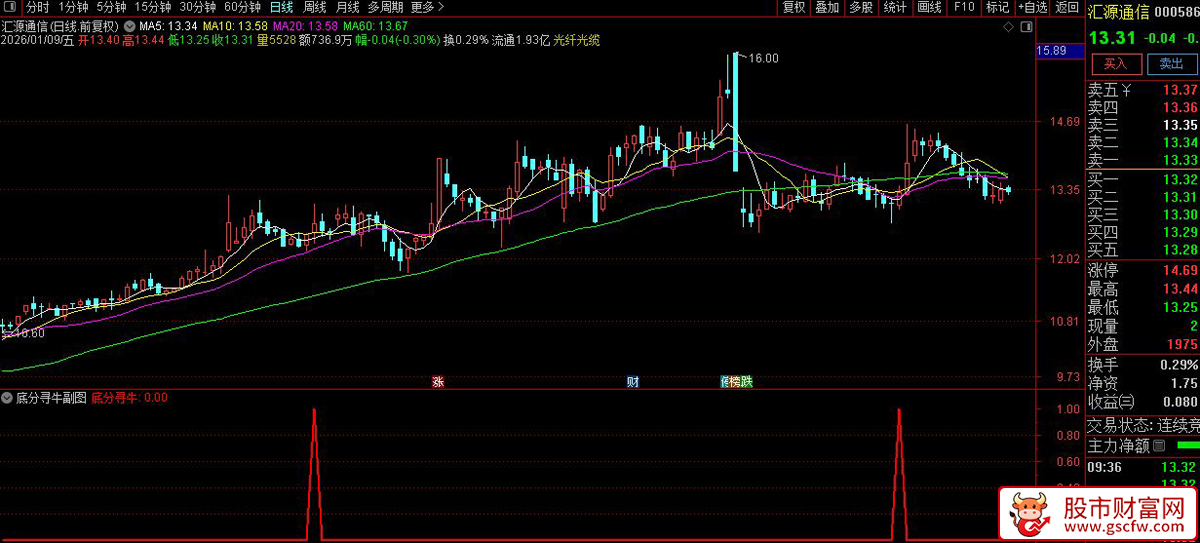Click the 换手 turnover value 0.29%
Viewport: 1200px width, 543px height.
(x=1179, y=364)
